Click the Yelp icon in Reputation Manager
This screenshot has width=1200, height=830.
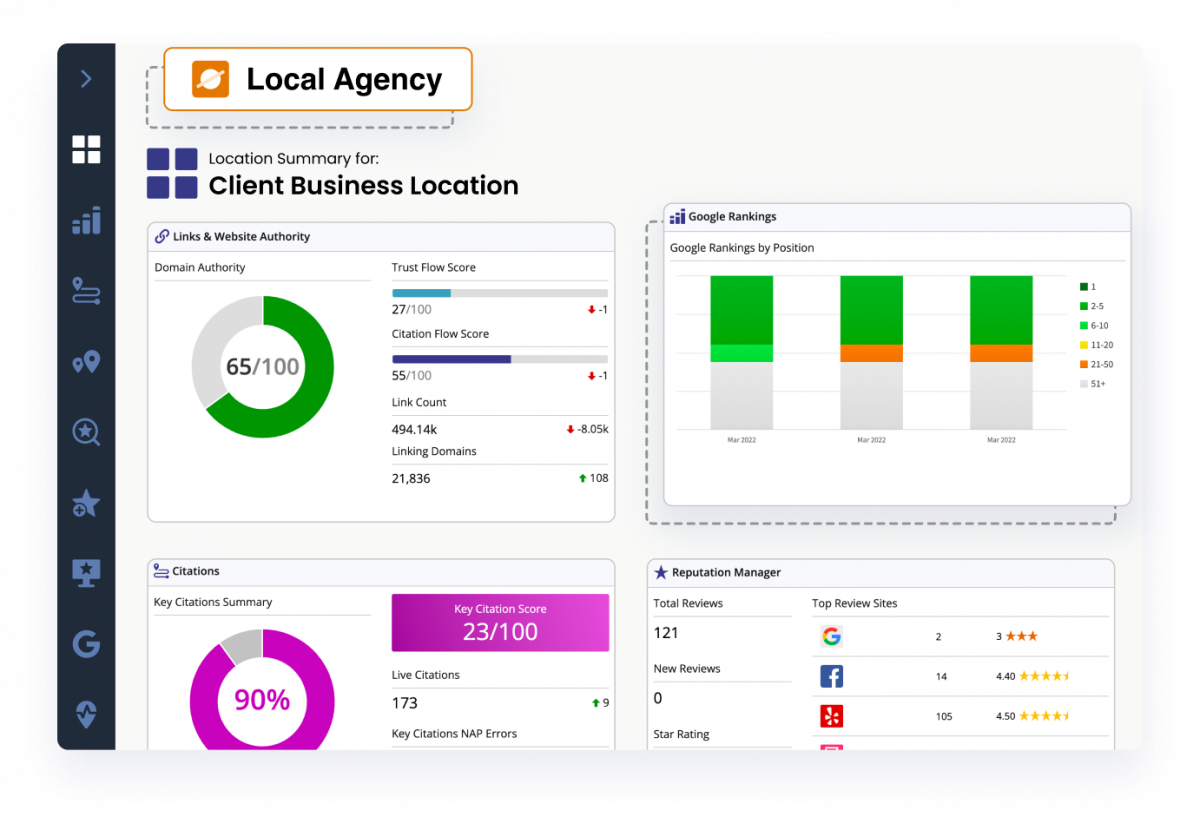(x=832, y=716)
